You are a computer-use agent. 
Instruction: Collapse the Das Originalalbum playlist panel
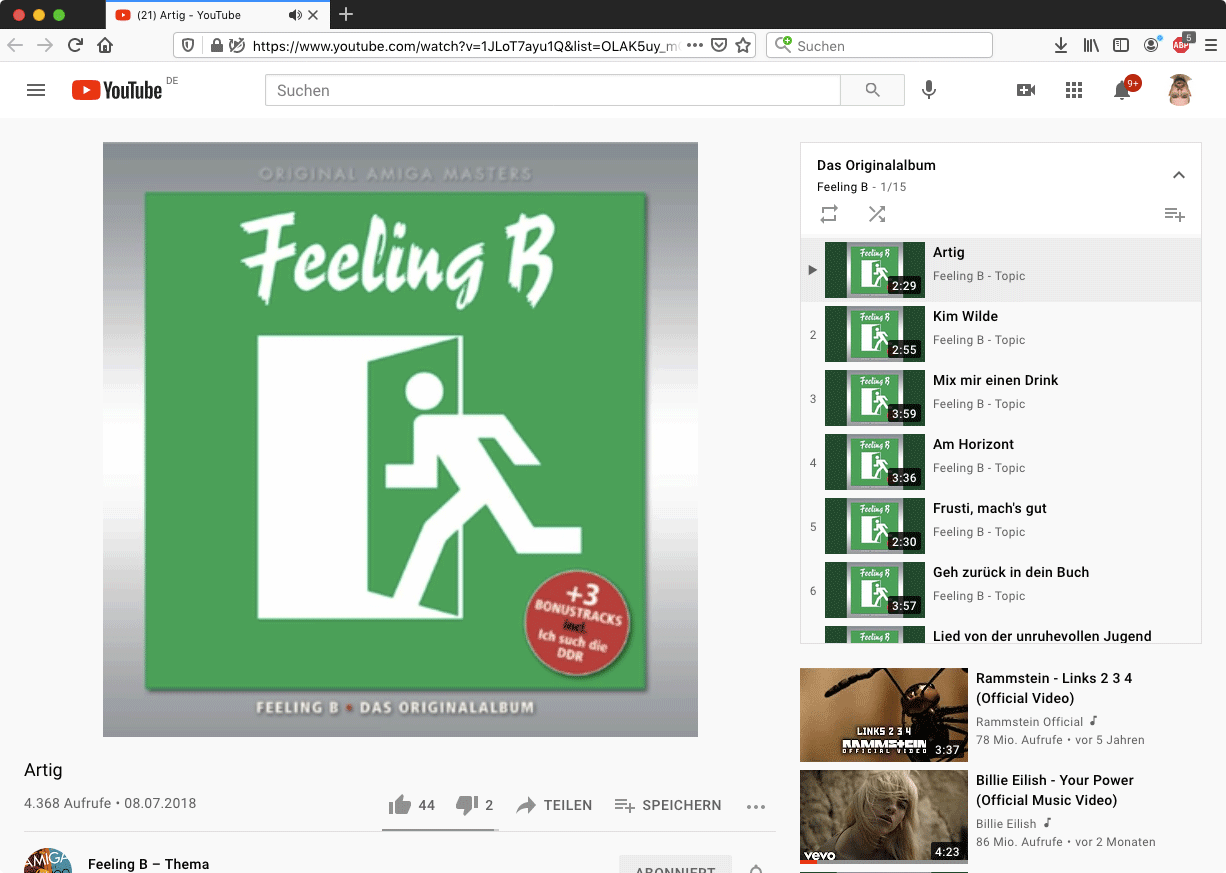click(x=1178, y=175)
